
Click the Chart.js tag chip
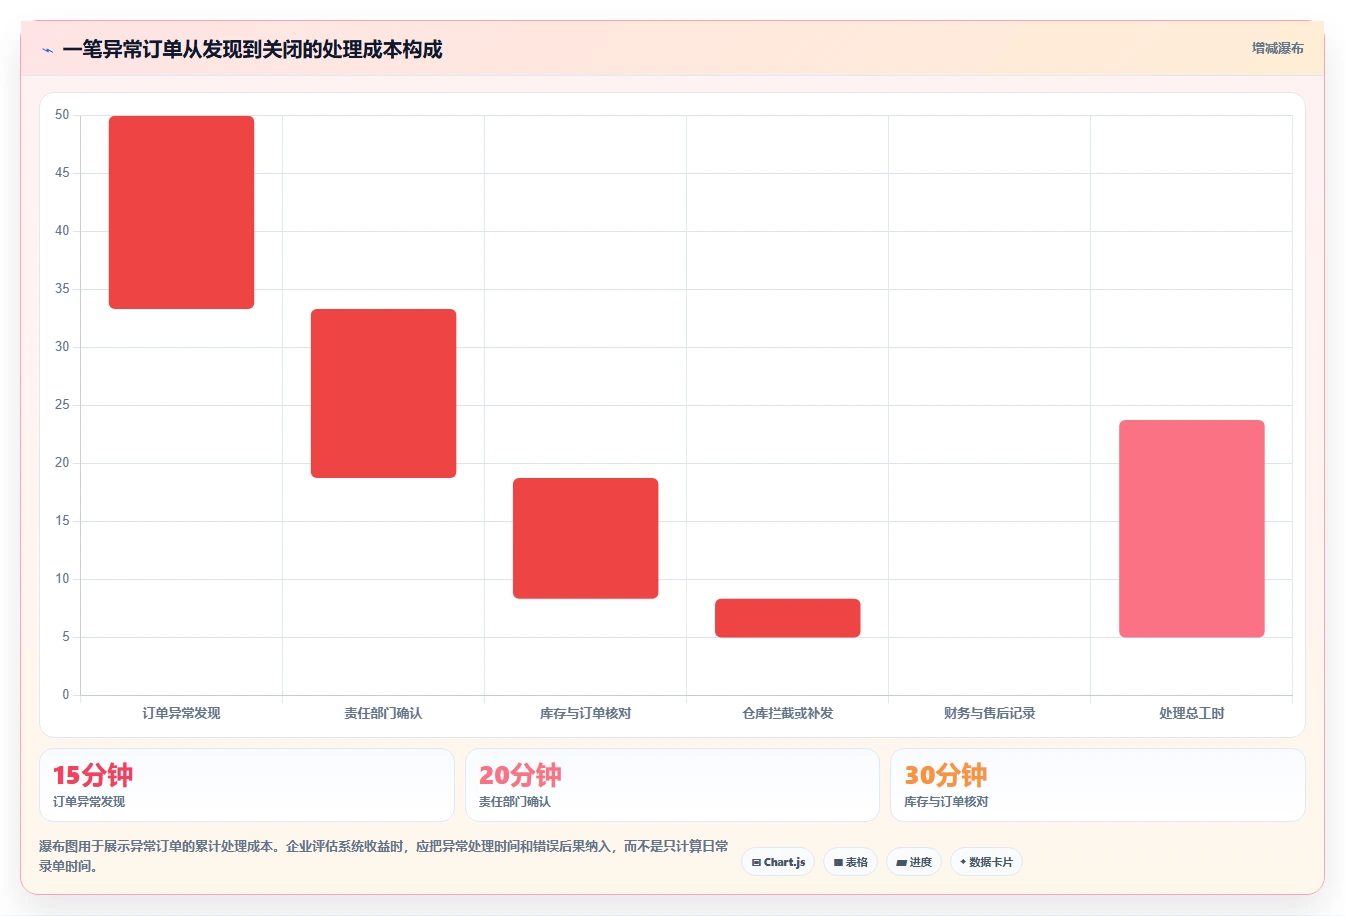pyautogui.click(x=778, y=862)
